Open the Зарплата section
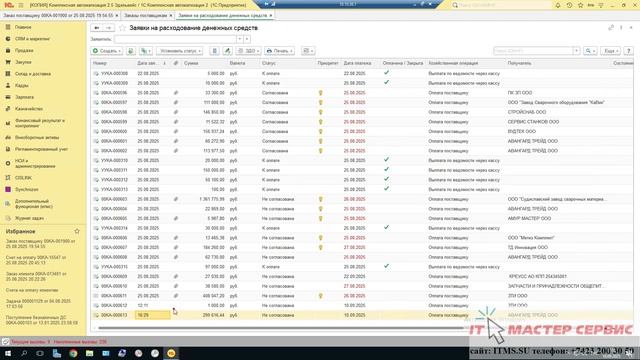 [x=24, y=97]
